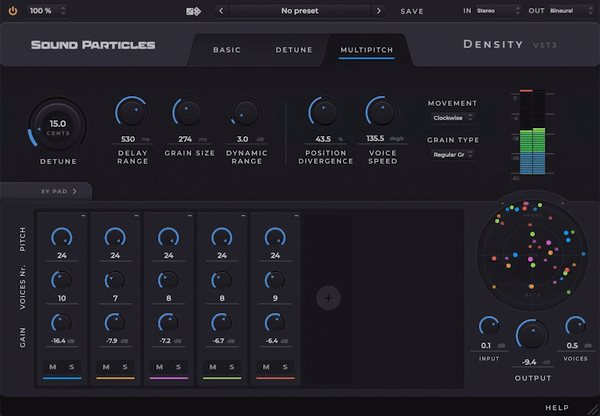
Task: Open the IN Stereo format dropdown
Action: [499, 10]
